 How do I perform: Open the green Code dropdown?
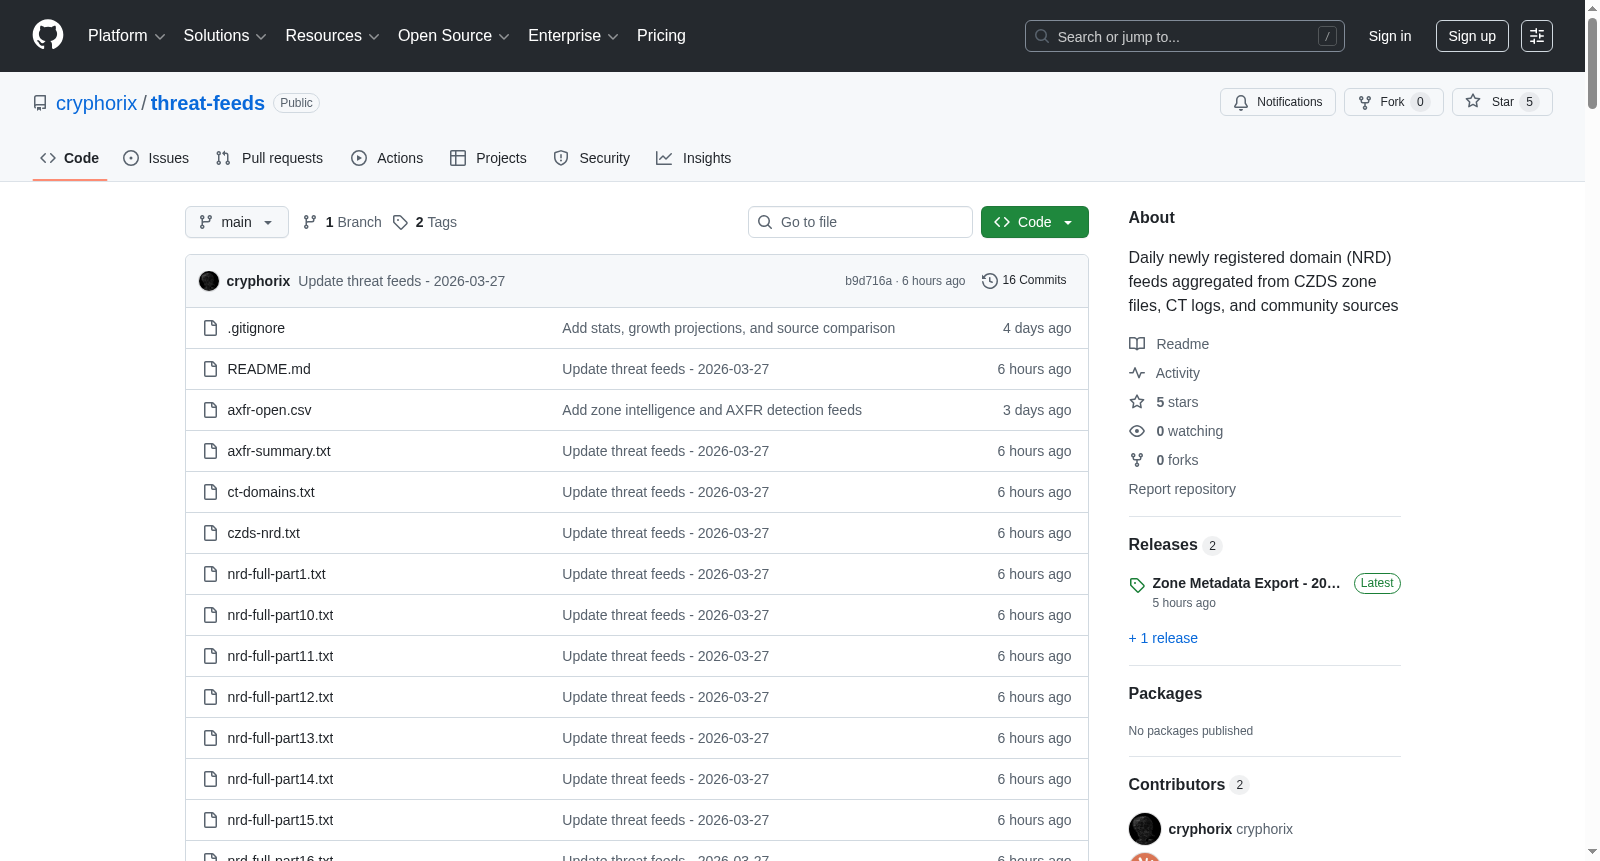point(1035,222)
